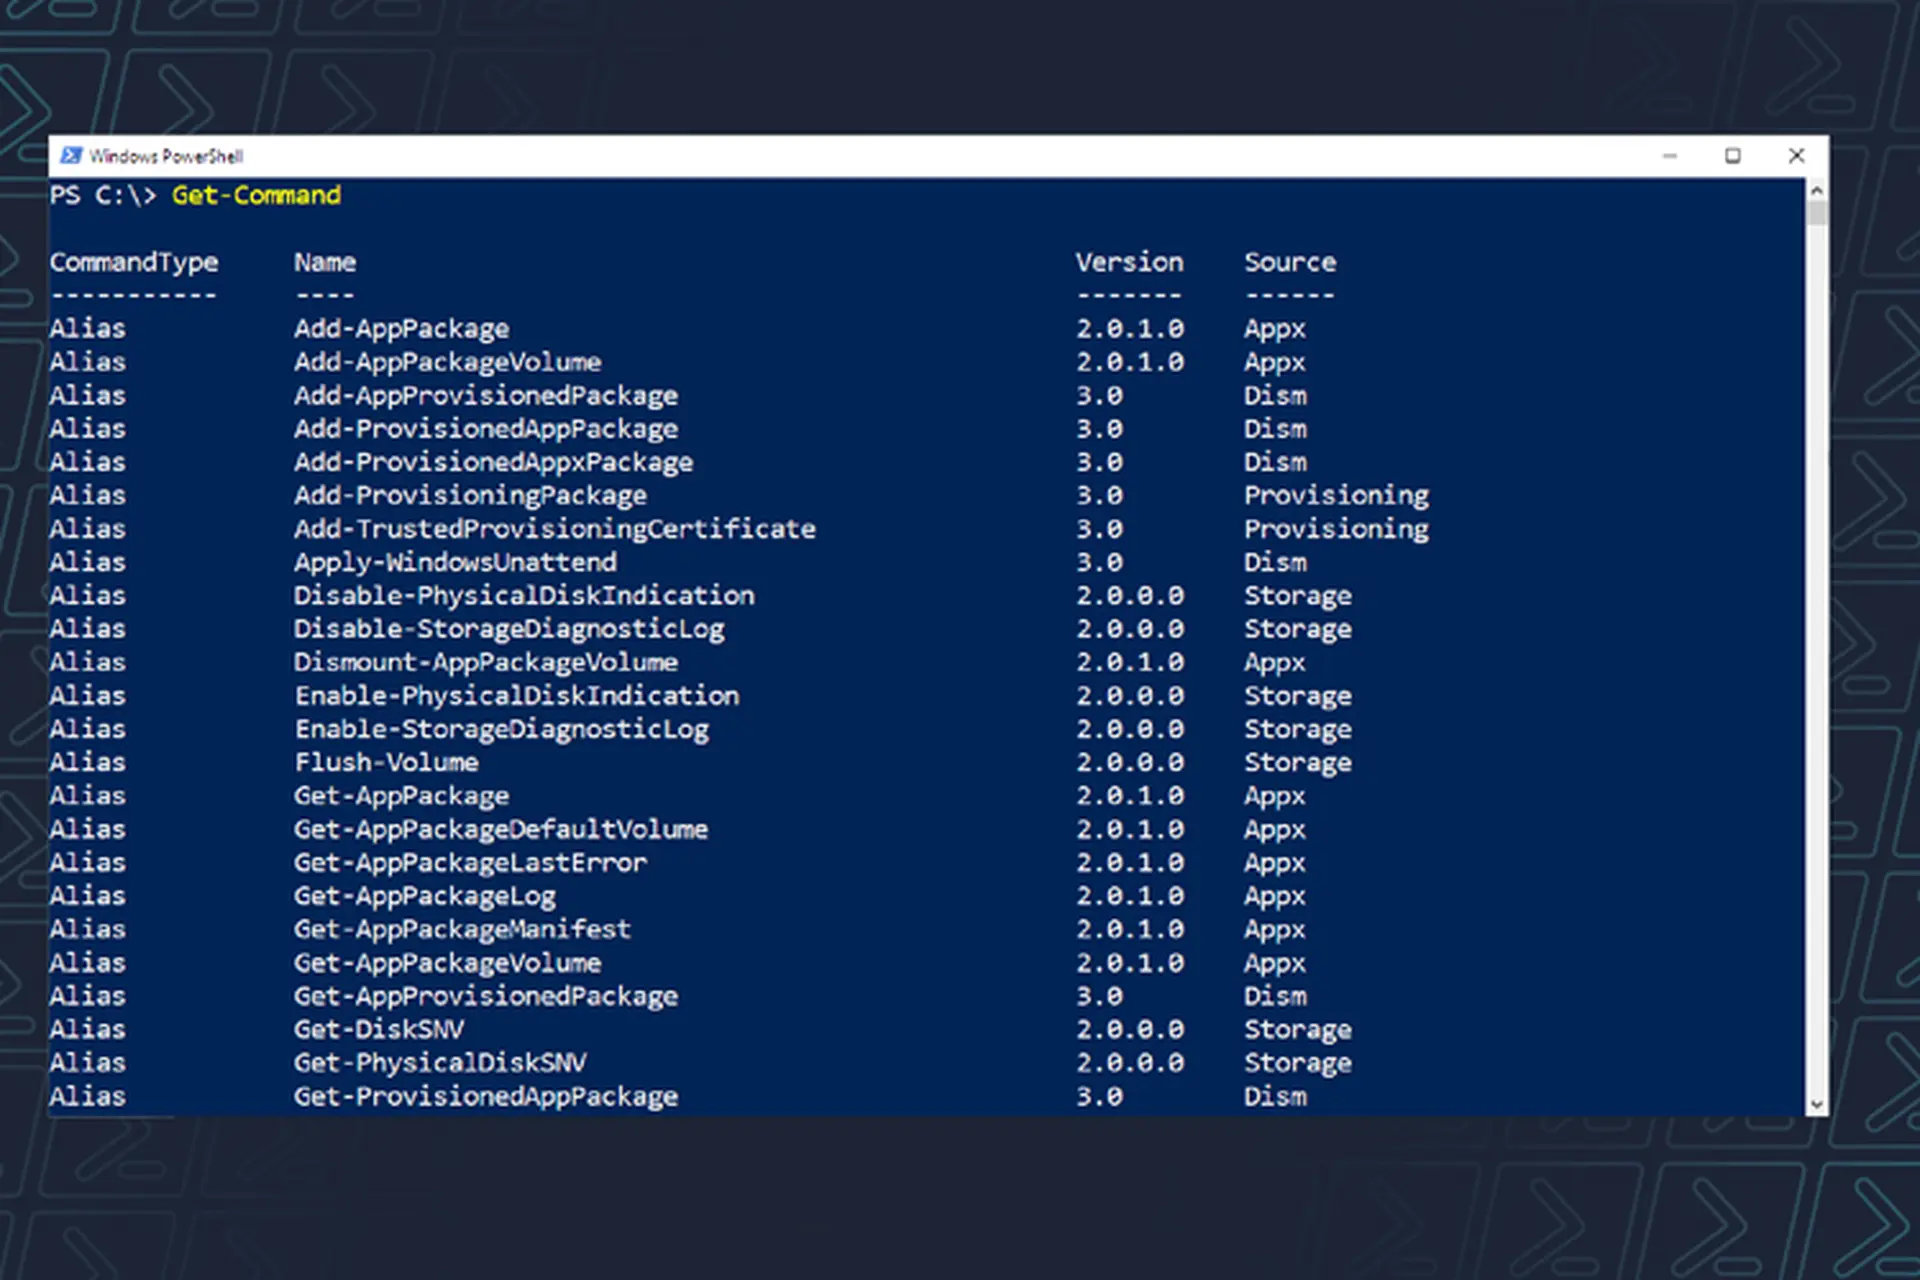
Task: Click the Storage source for Get-PhysicalDiskSNV
Action: click(1298, 1063)
